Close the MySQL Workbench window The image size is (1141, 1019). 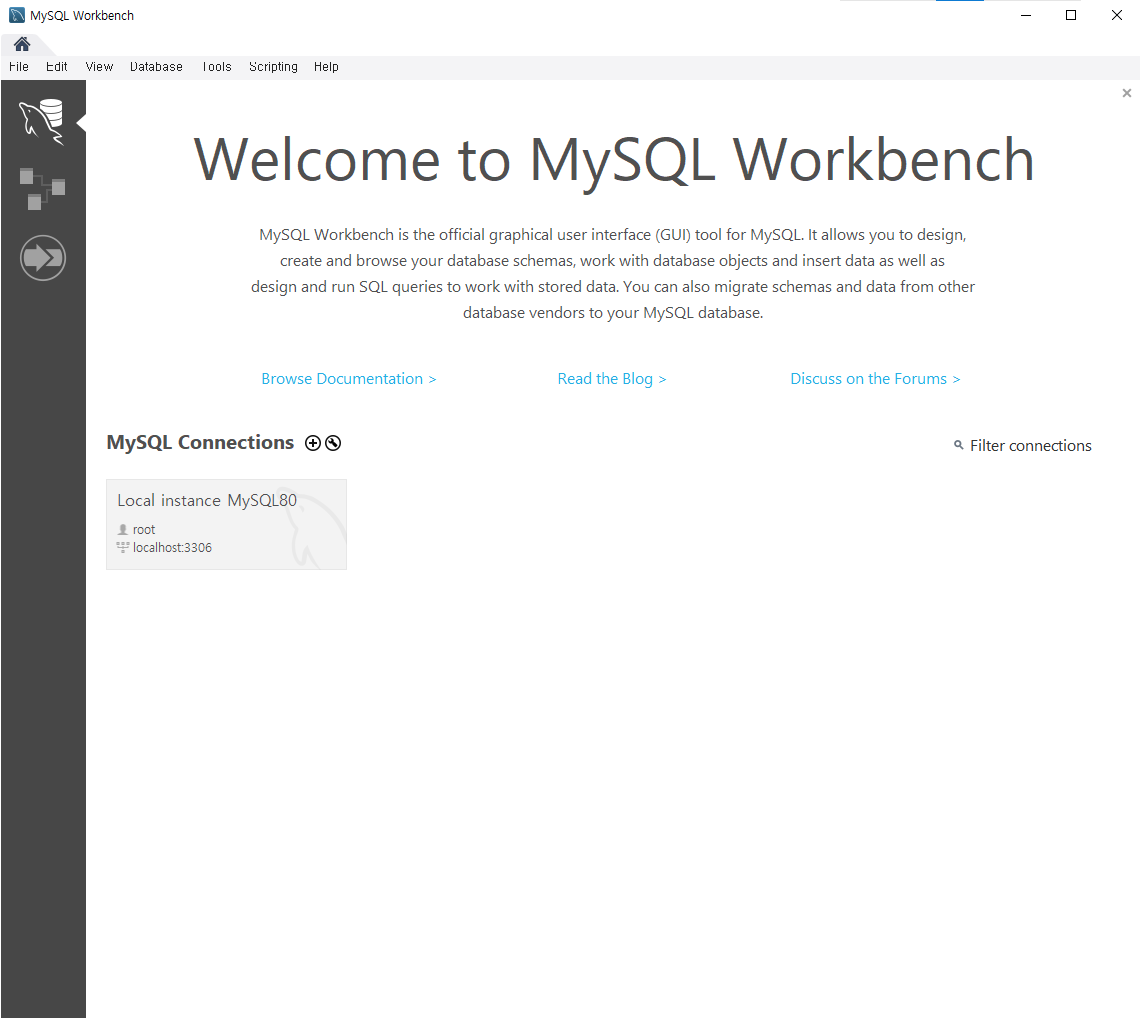[x=1117, y=15]
